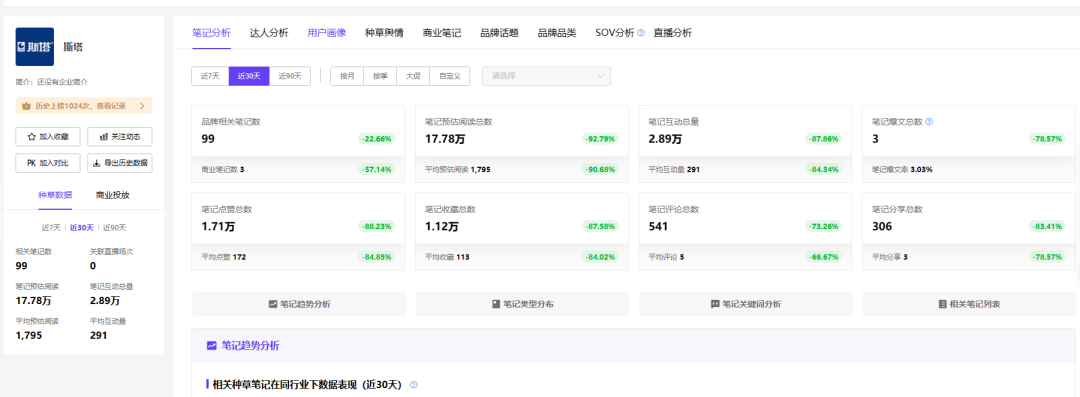Select the 近30天 range button in main panel
The image size is (1080, 397).
point(249,76)
